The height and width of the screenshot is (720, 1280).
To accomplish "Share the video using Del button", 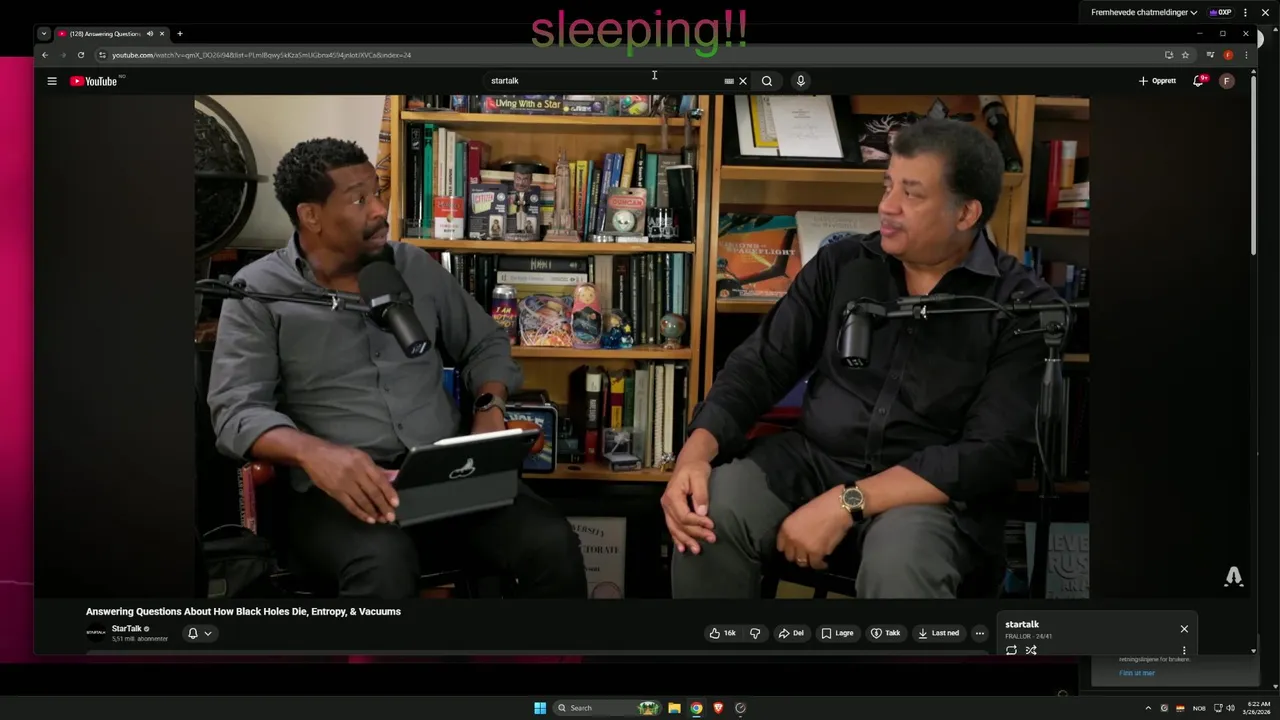I will tap(791, 633).
